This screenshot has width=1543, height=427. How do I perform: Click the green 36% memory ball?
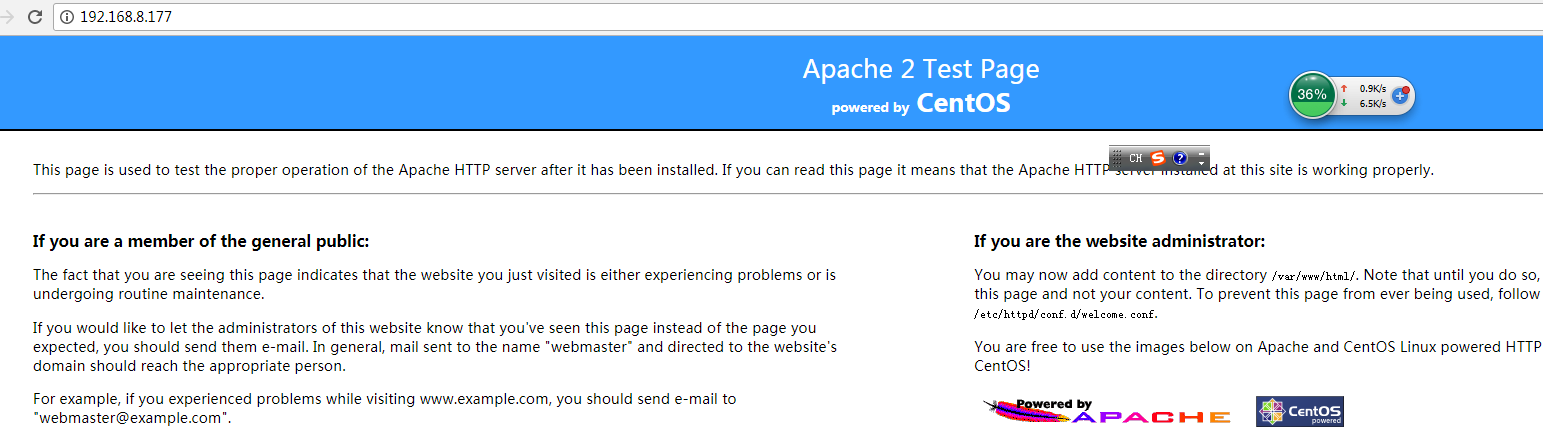[x=1312, y=95]
